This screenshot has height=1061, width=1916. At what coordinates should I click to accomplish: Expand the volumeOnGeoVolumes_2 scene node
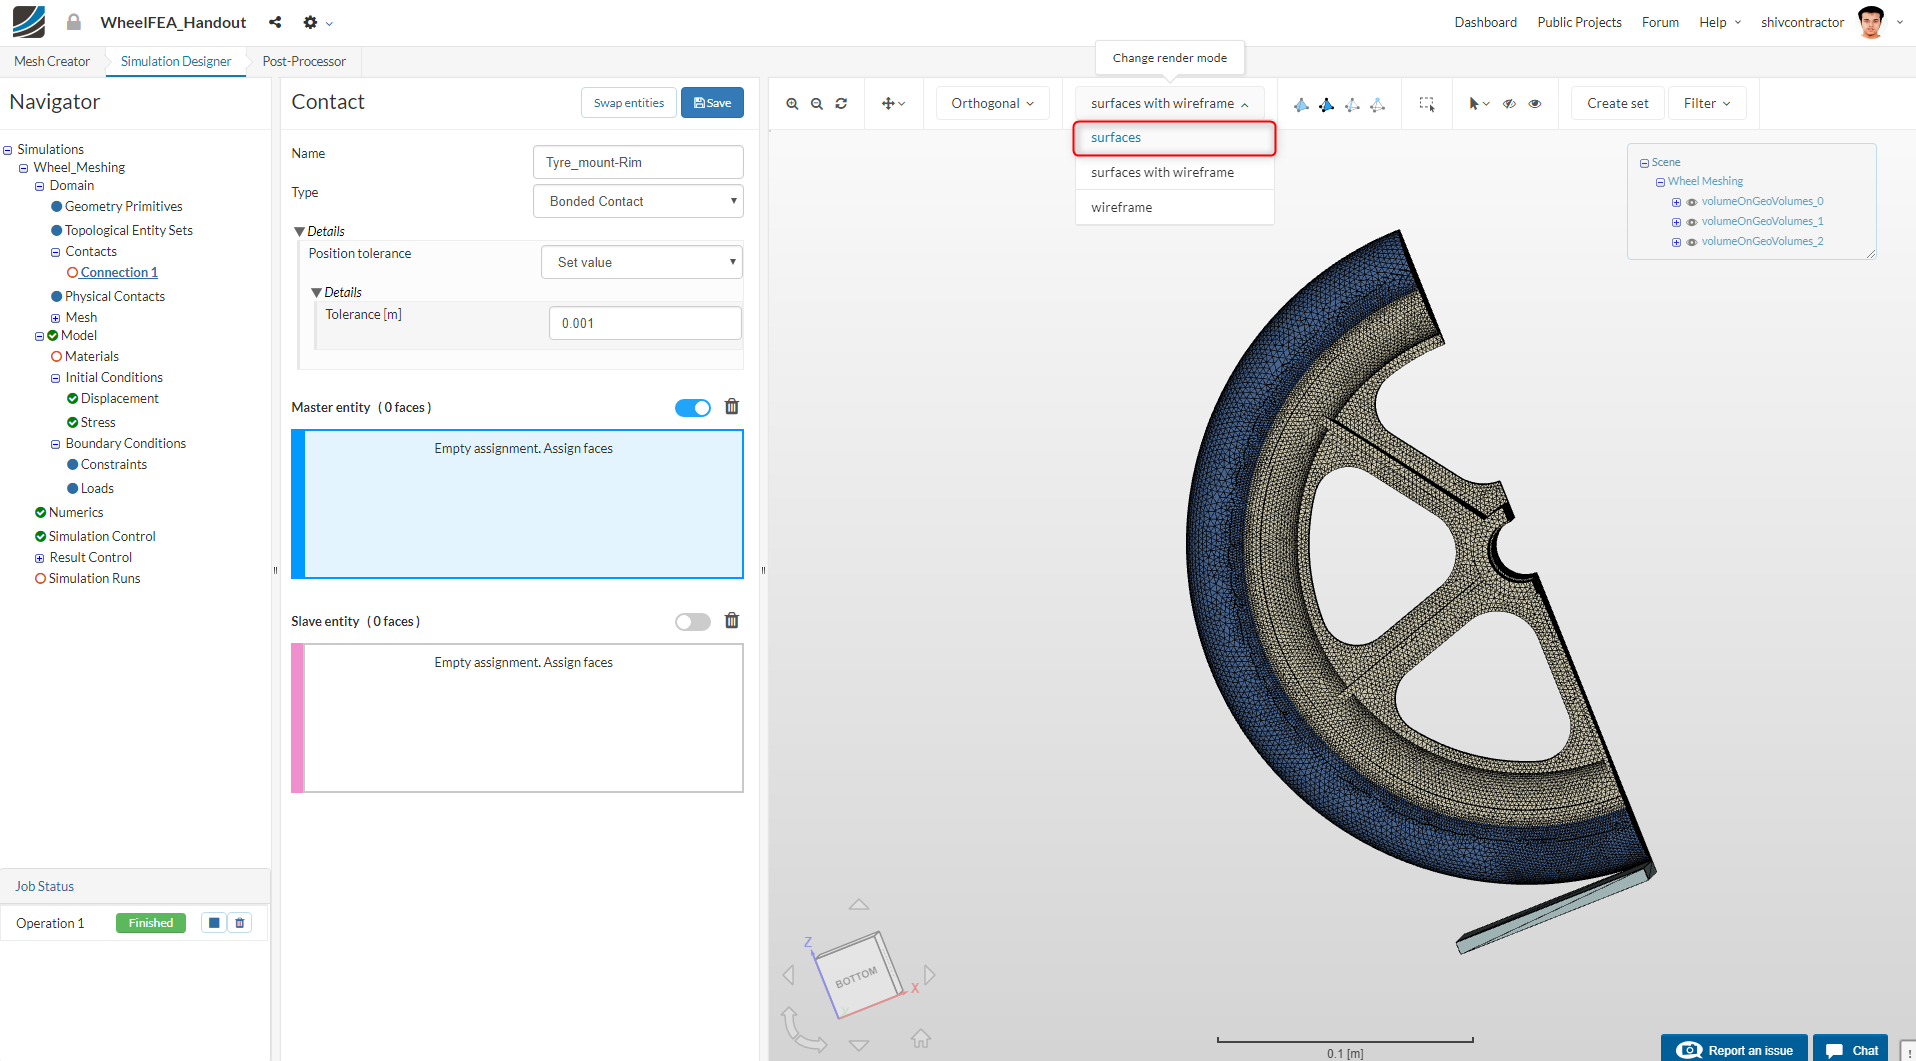click(x=1676, y=242)
